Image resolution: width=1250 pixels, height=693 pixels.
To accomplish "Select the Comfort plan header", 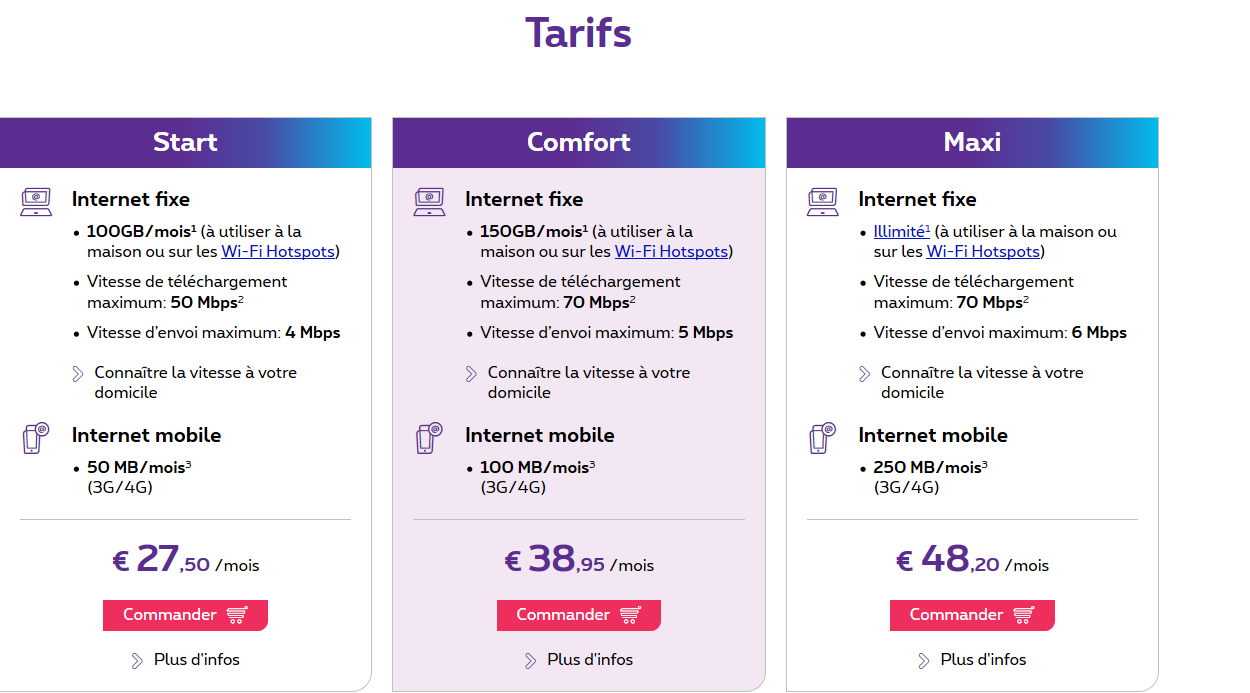I will click(579, 142).
